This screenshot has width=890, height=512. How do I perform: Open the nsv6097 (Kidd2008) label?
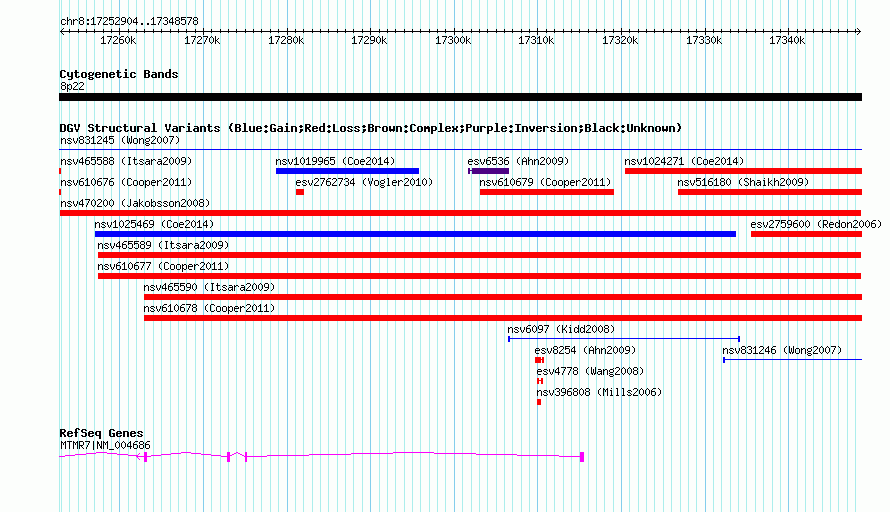click(561, 329)
